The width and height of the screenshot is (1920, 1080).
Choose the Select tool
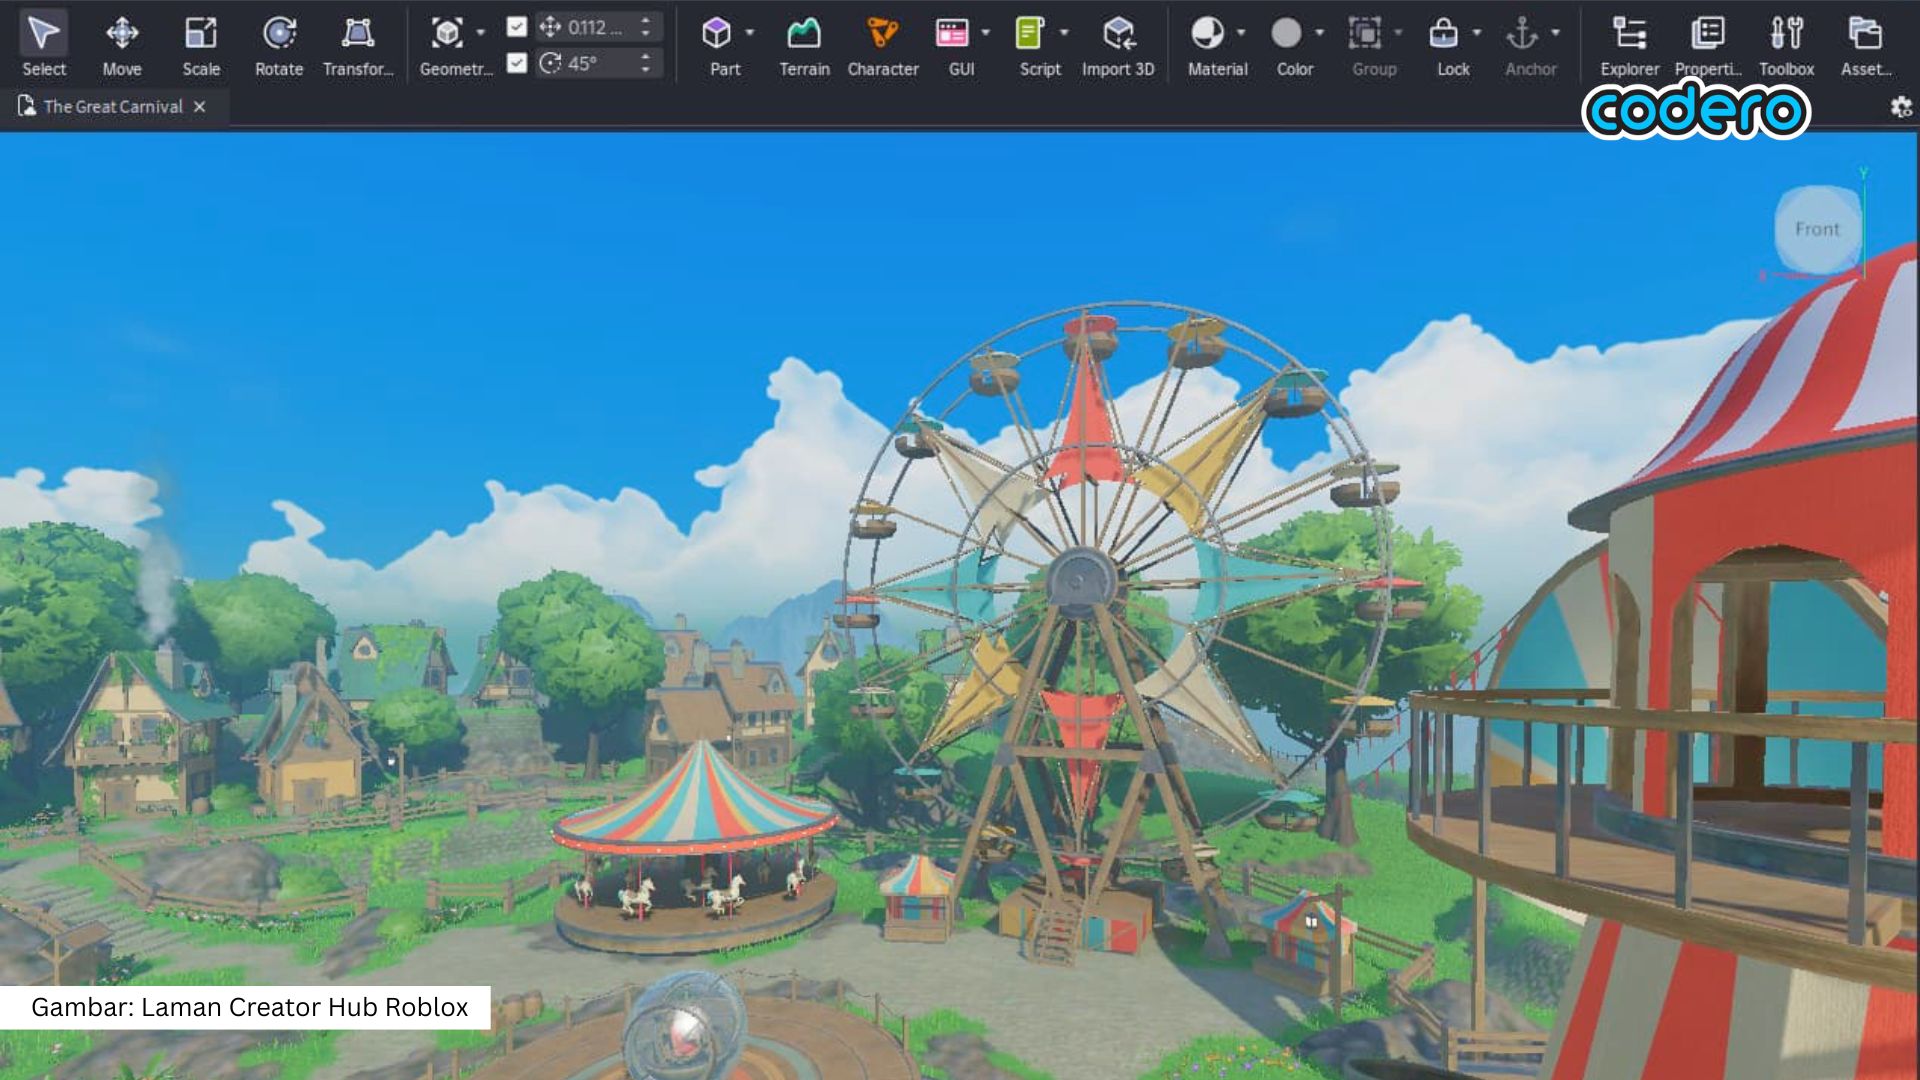tap(43, 44)
